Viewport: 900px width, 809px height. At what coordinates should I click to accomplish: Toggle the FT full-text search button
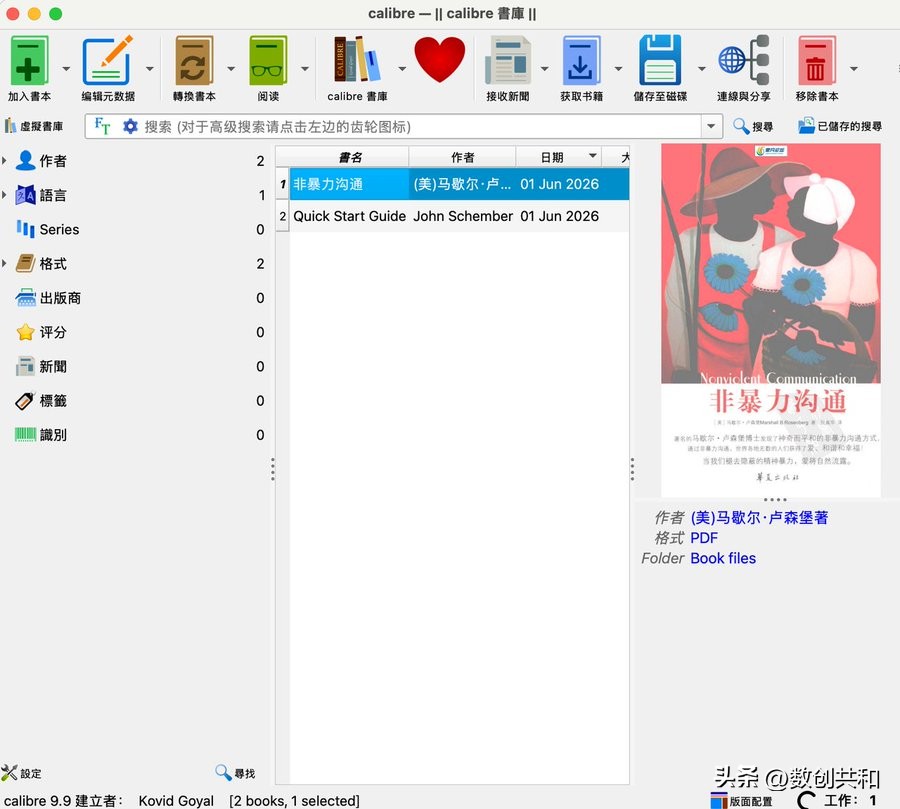tap(102, 126)
